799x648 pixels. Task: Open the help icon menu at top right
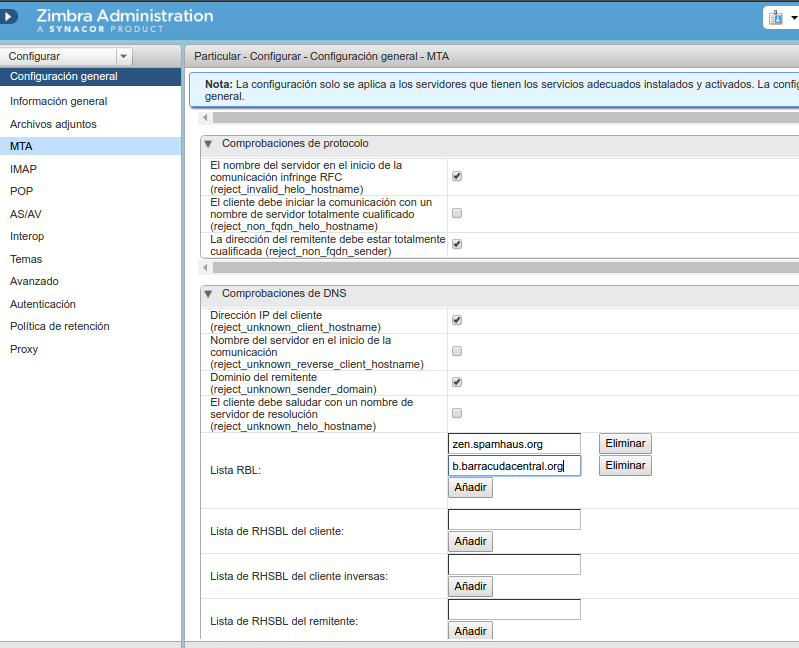point(776,18)
